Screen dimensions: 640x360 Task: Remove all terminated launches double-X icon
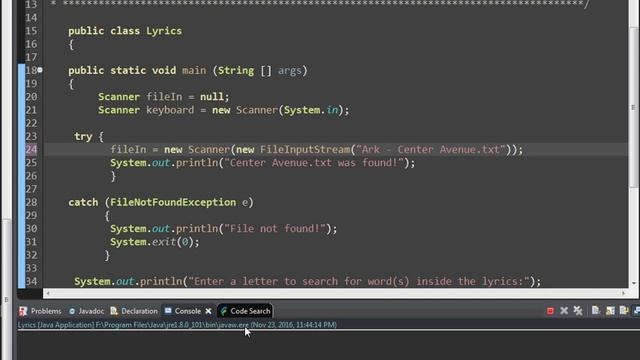578,311
